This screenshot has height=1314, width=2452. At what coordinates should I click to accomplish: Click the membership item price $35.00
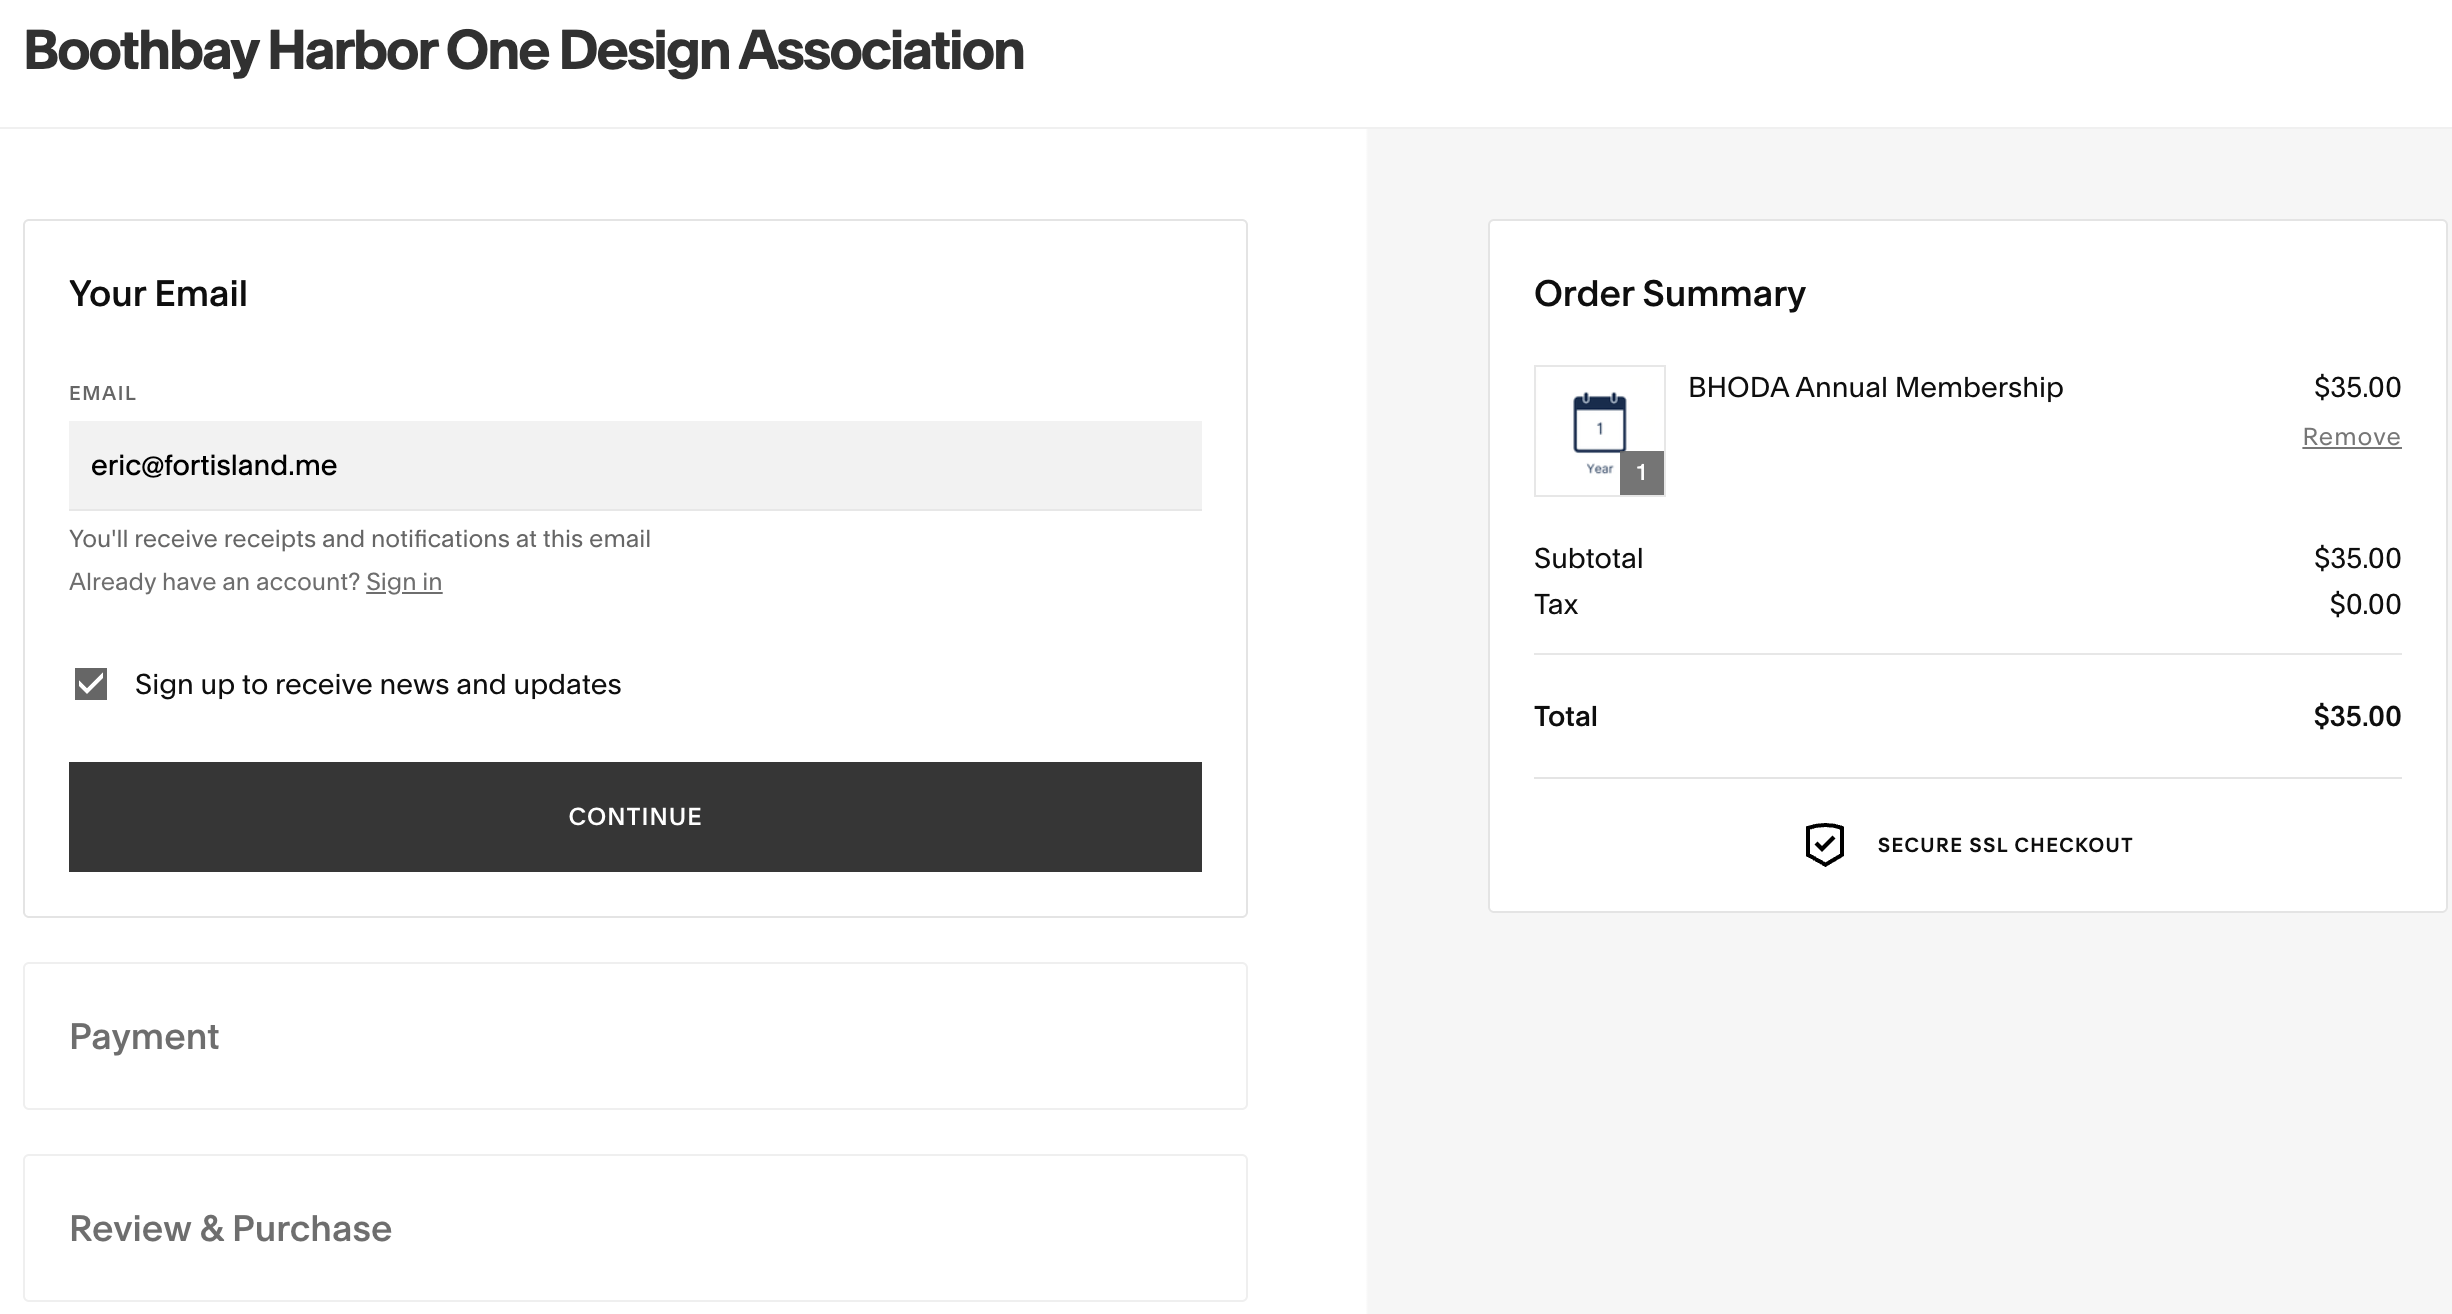click(2357, 387)
